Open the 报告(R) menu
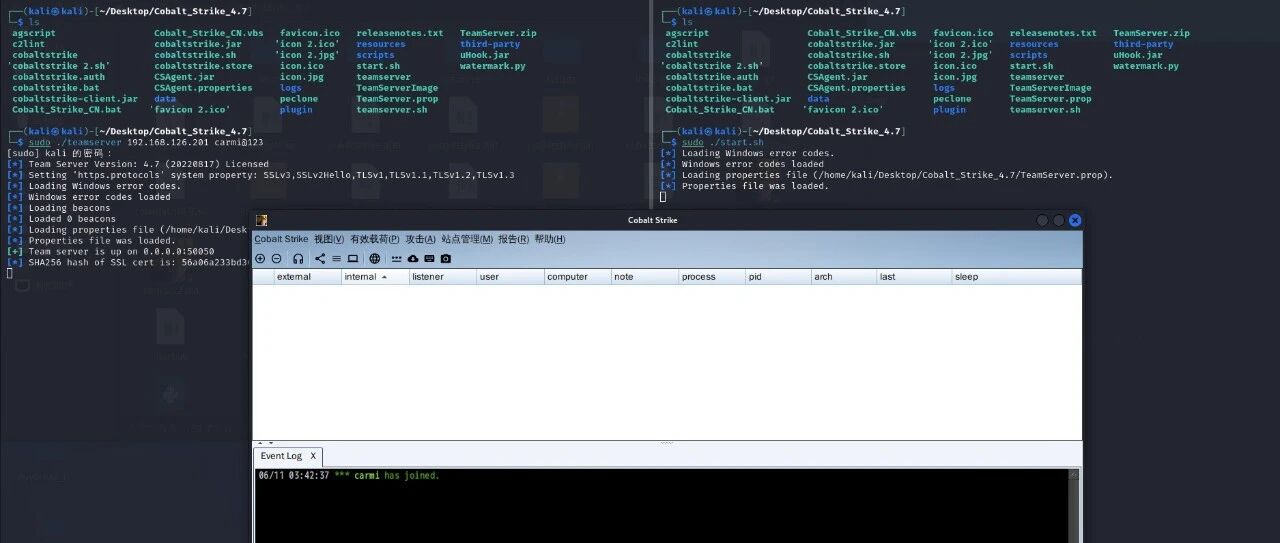 514,239
